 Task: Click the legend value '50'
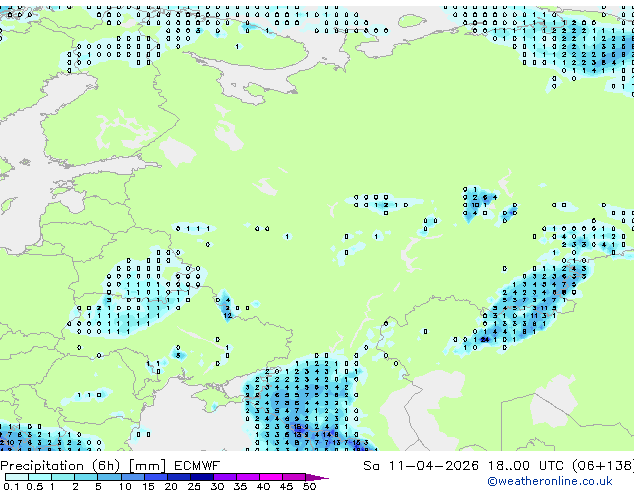tap(309, 486)
